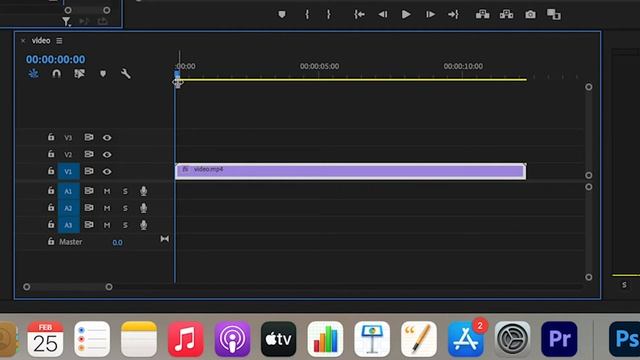
Task: Hide track V2 output
Action: [107, 155]
